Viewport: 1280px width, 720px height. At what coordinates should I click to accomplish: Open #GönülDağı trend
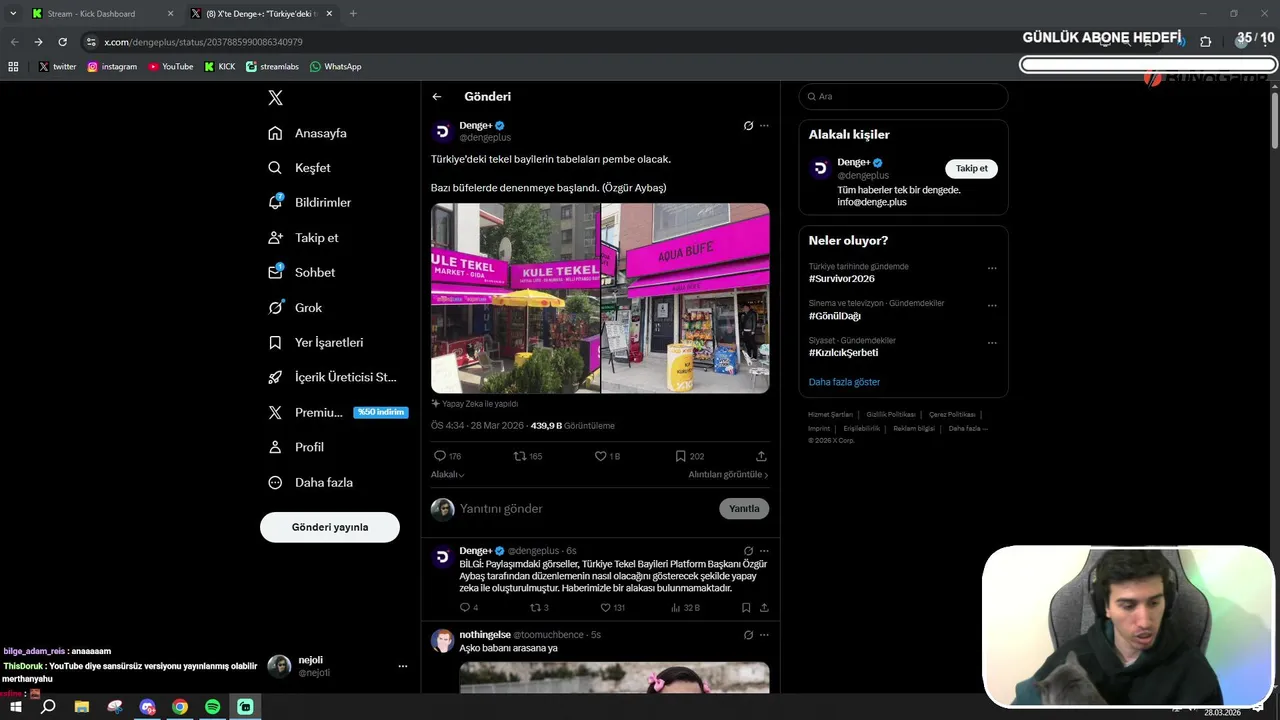coord(835,316)
